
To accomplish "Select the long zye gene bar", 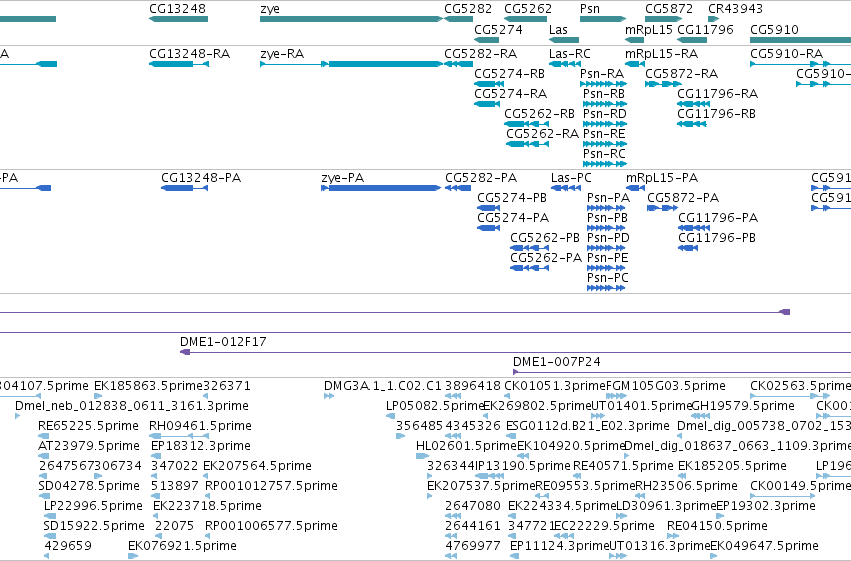I will click(351, 19).
